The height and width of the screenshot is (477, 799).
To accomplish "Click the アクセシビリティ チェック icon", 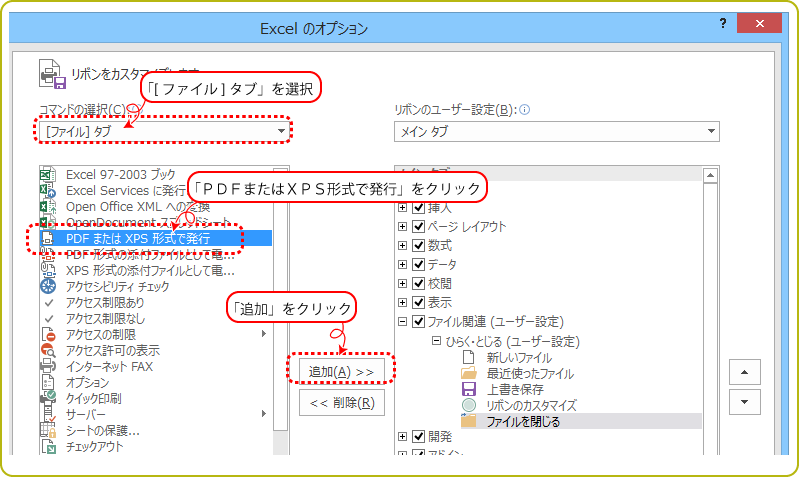I will click(48, 286).
